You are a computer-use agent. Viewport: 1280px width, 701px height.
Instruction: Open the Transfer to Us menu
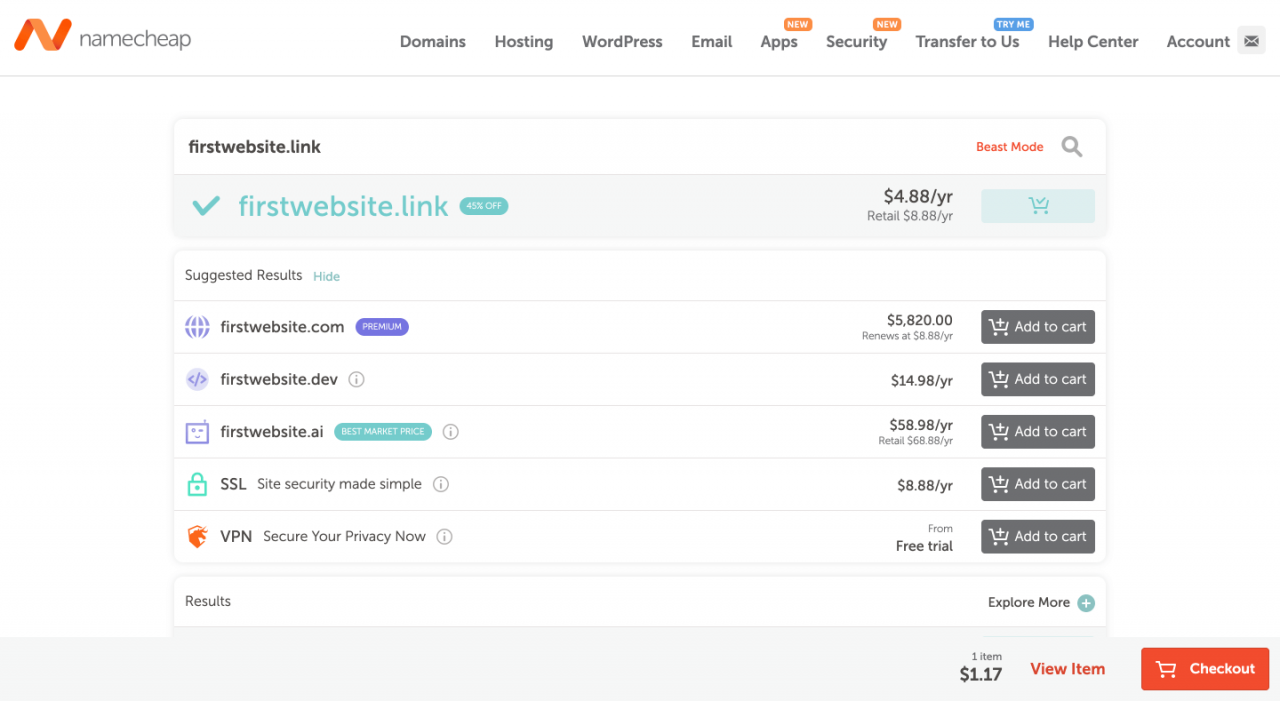click(x=967, y=42)
